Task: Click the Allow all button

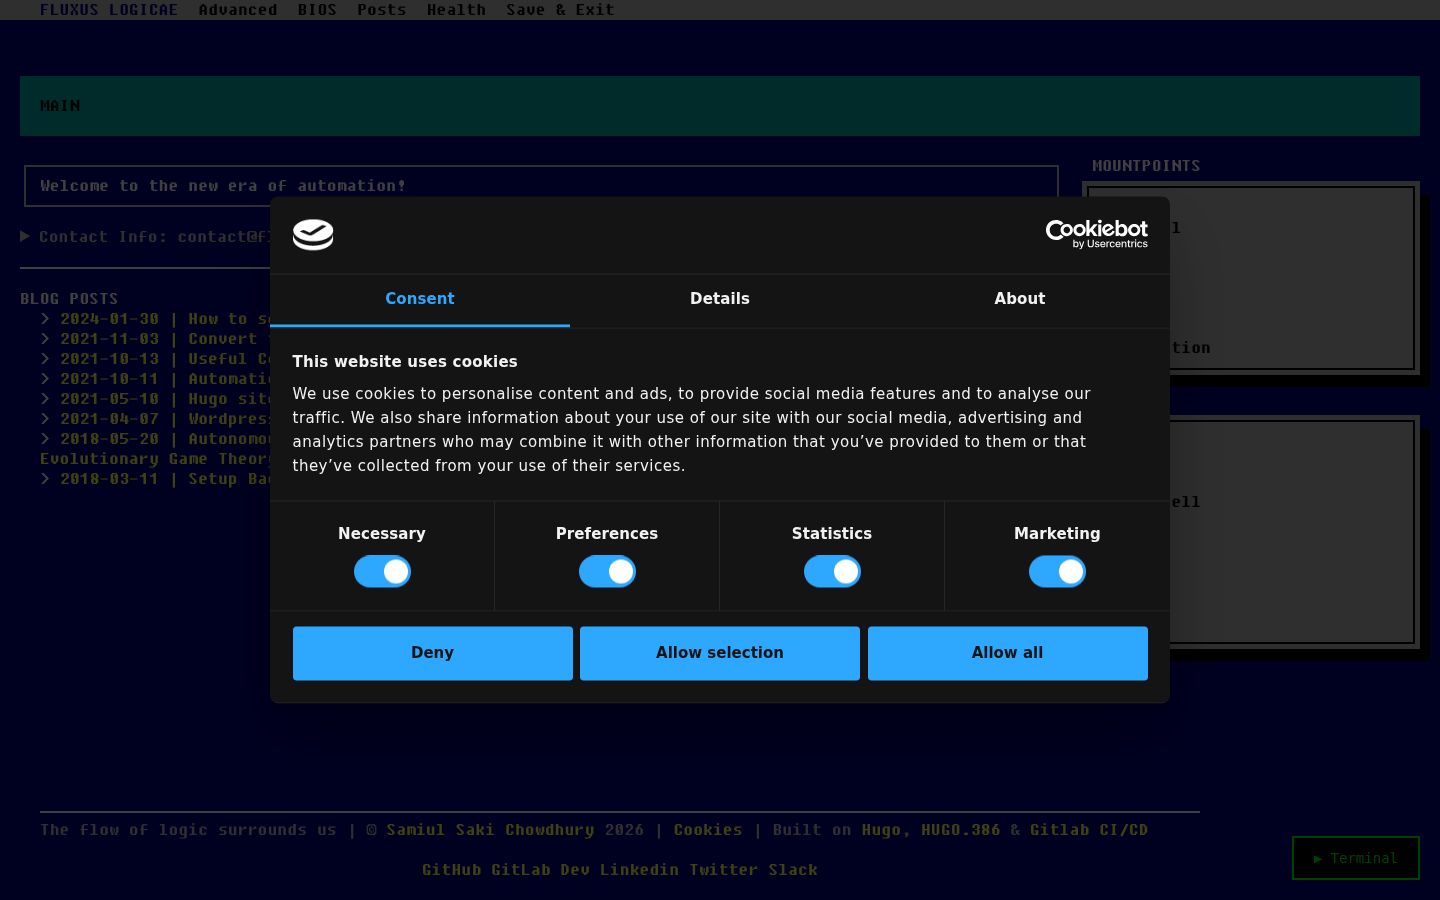Action: click(x=1008, y=653)
